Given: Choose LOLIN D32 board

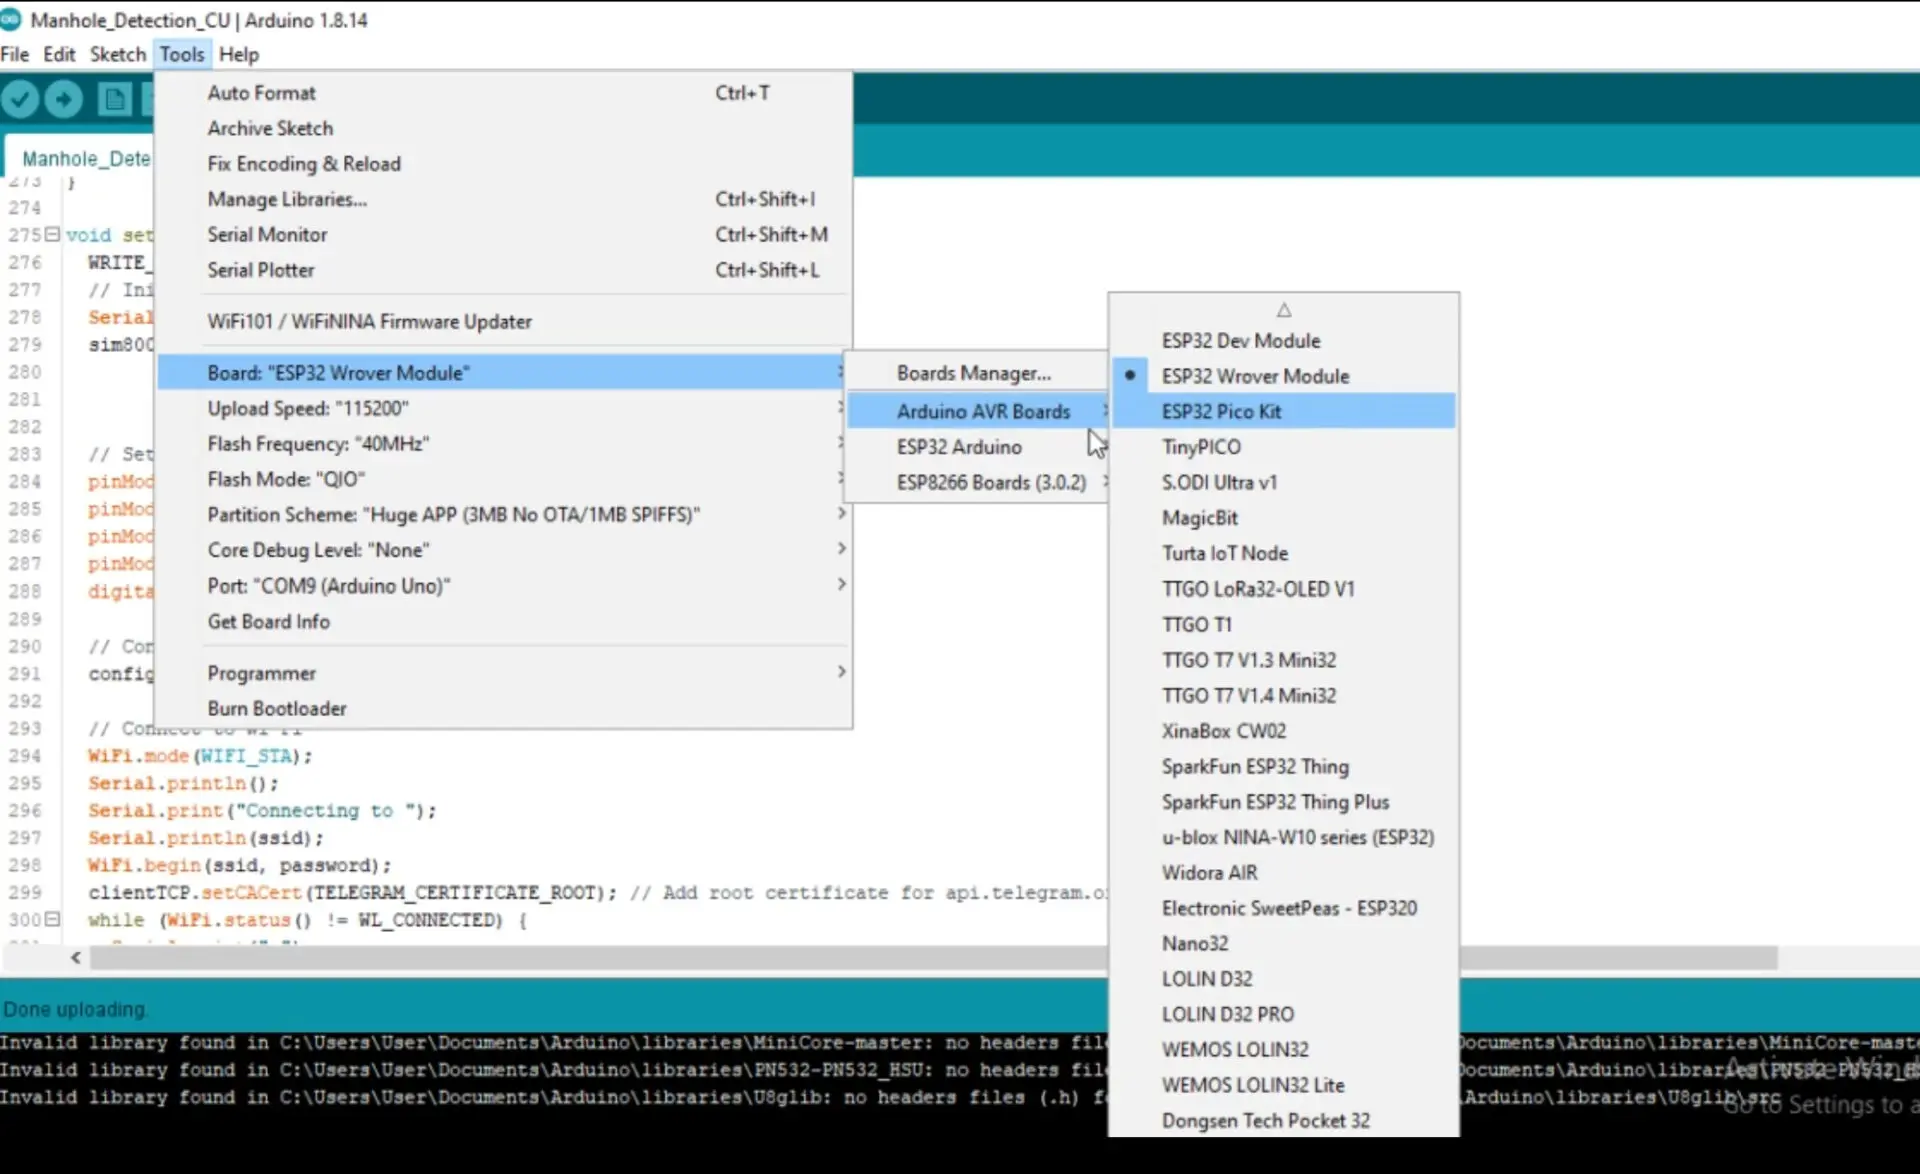Looking at the screenshot, I should click(x=1284, y=978).
